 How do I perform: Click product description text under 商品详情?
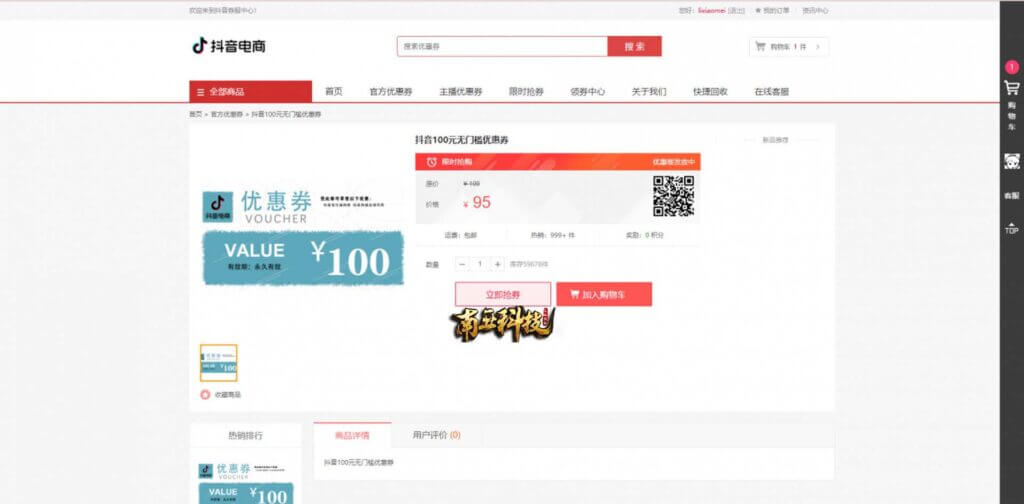point(359,463)
